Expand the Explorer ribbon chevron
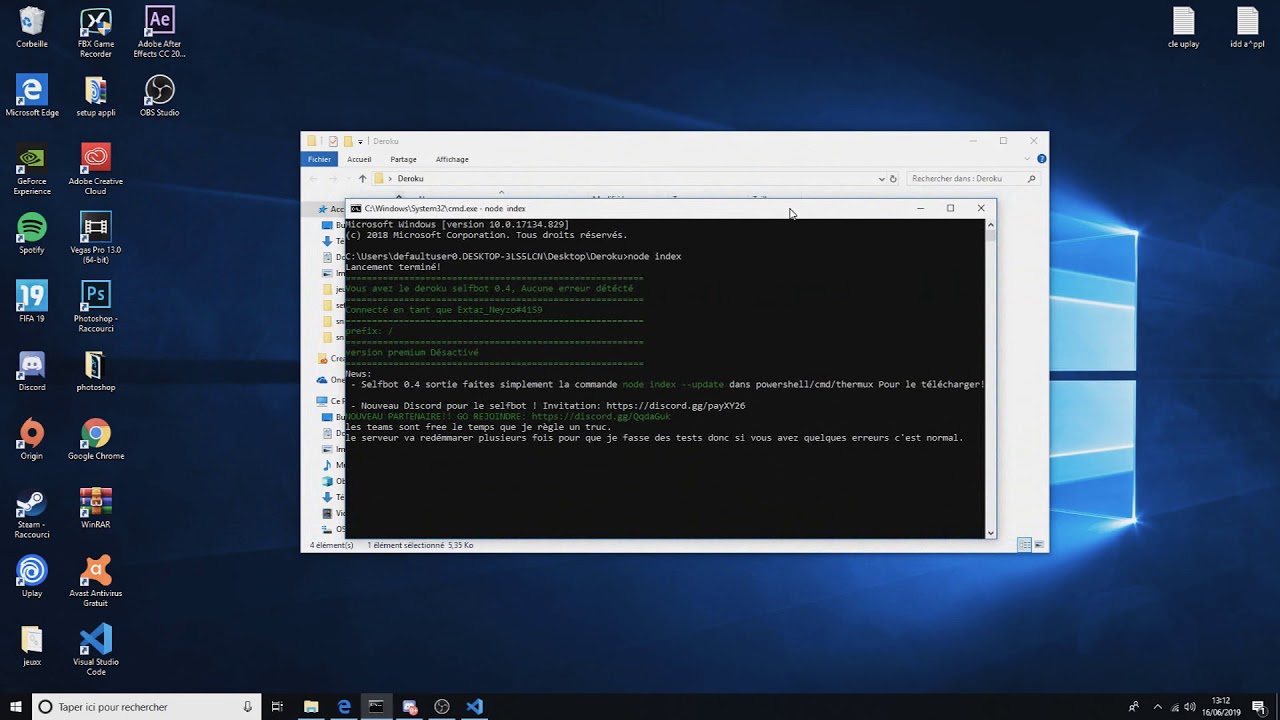The width and height of the screenshot is (1280, 720). [x=1029, y=159]
